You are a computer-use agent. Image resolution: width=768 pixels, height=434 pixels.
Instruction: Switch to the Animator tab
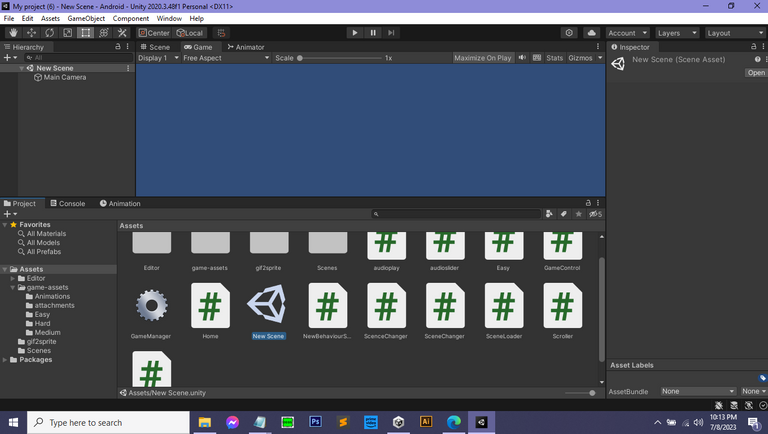246,47
